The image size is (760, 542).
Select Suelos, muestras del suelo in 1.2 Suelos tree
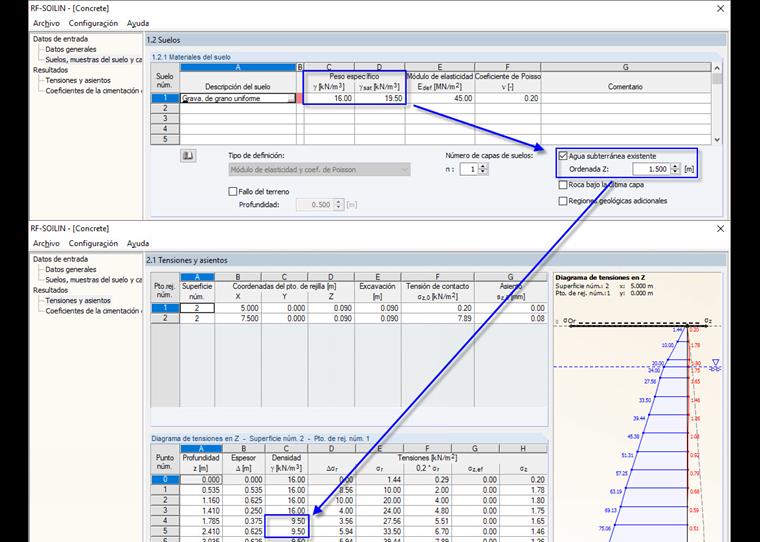(x=94, y=60)
